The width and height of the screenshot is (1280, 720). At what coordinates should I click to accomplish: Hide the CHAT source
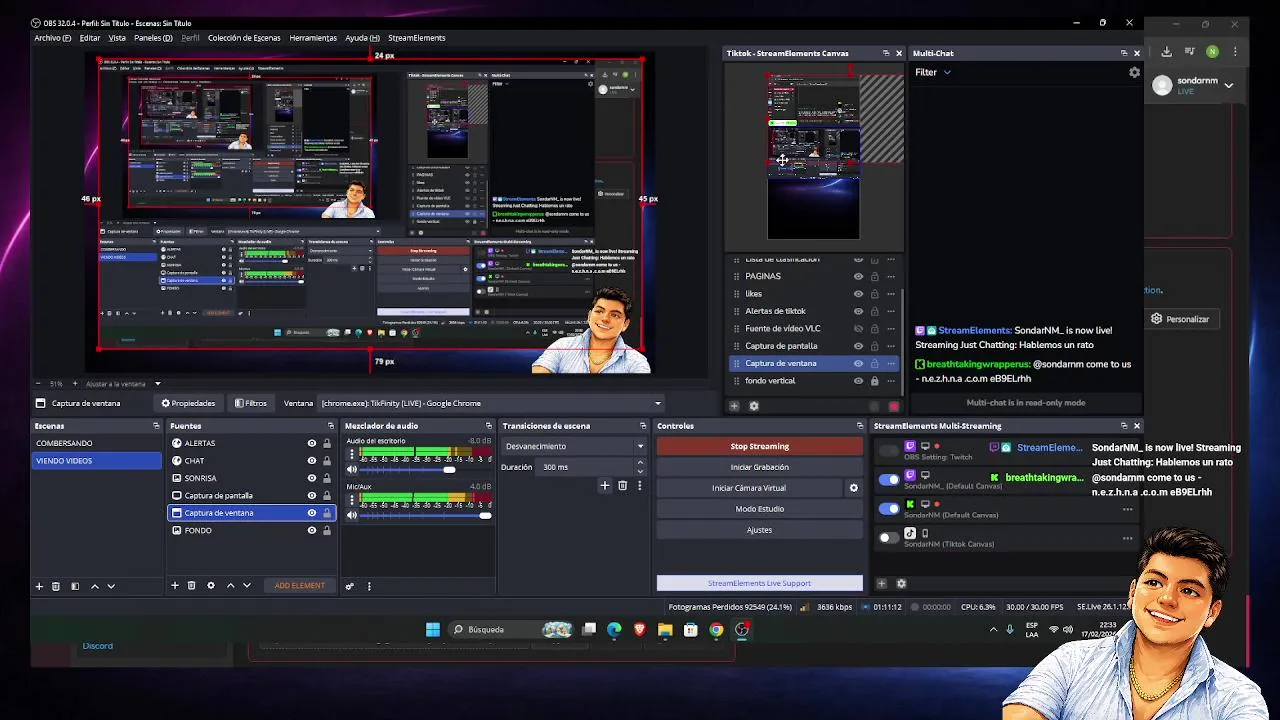[x=312, y=461]
